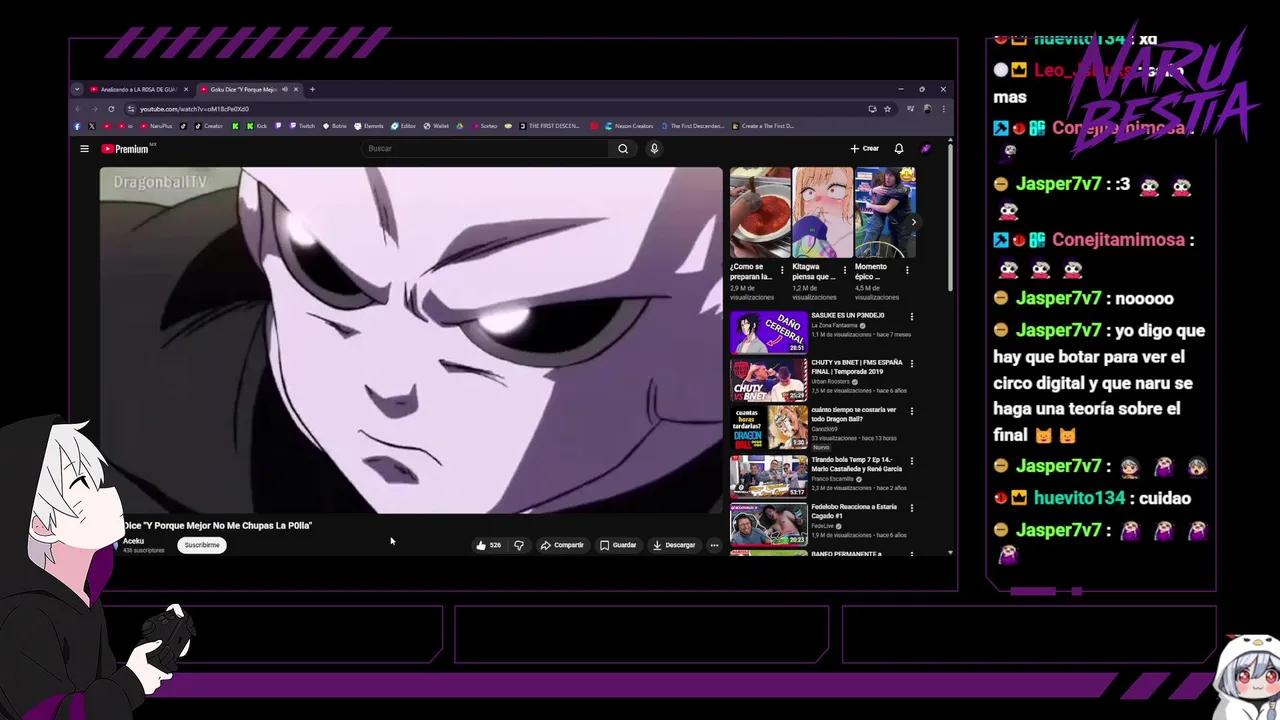Open options for Tirando bola Temp 7 video
This screenshot has height=720, width=1280.
911,461
